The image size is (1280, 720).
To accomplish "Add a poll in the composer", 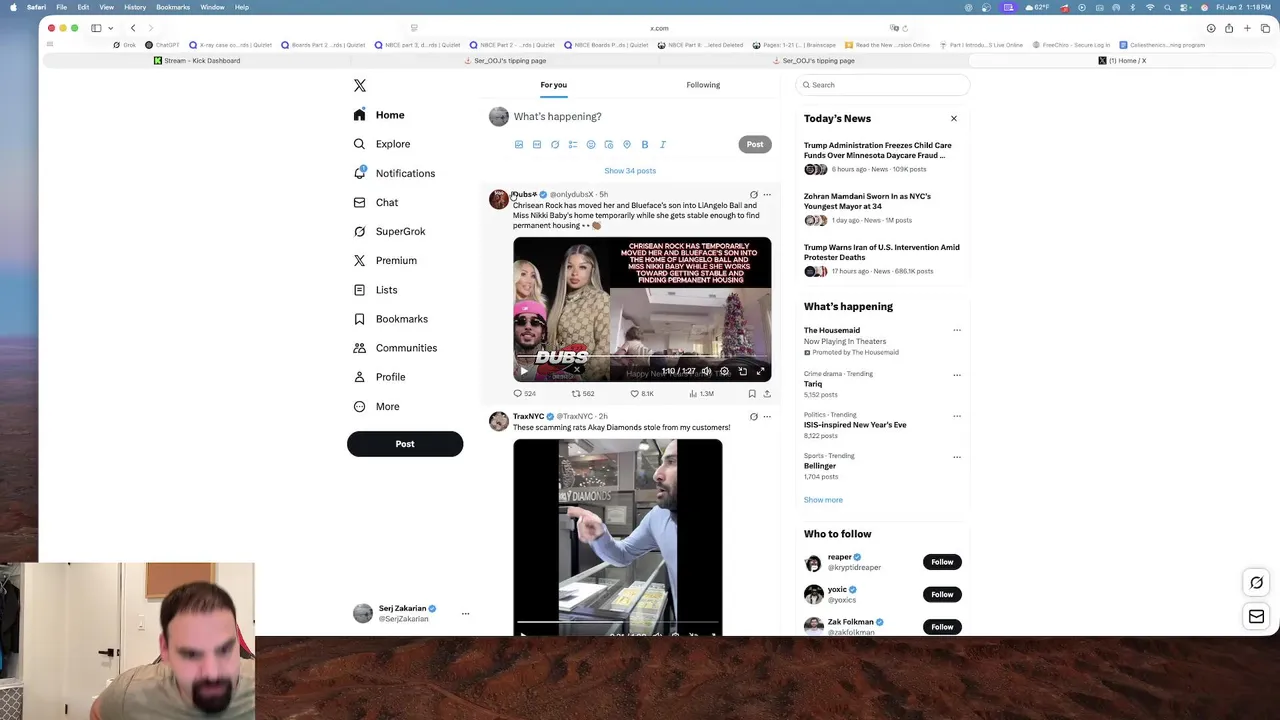I will (x=573, y=145).
